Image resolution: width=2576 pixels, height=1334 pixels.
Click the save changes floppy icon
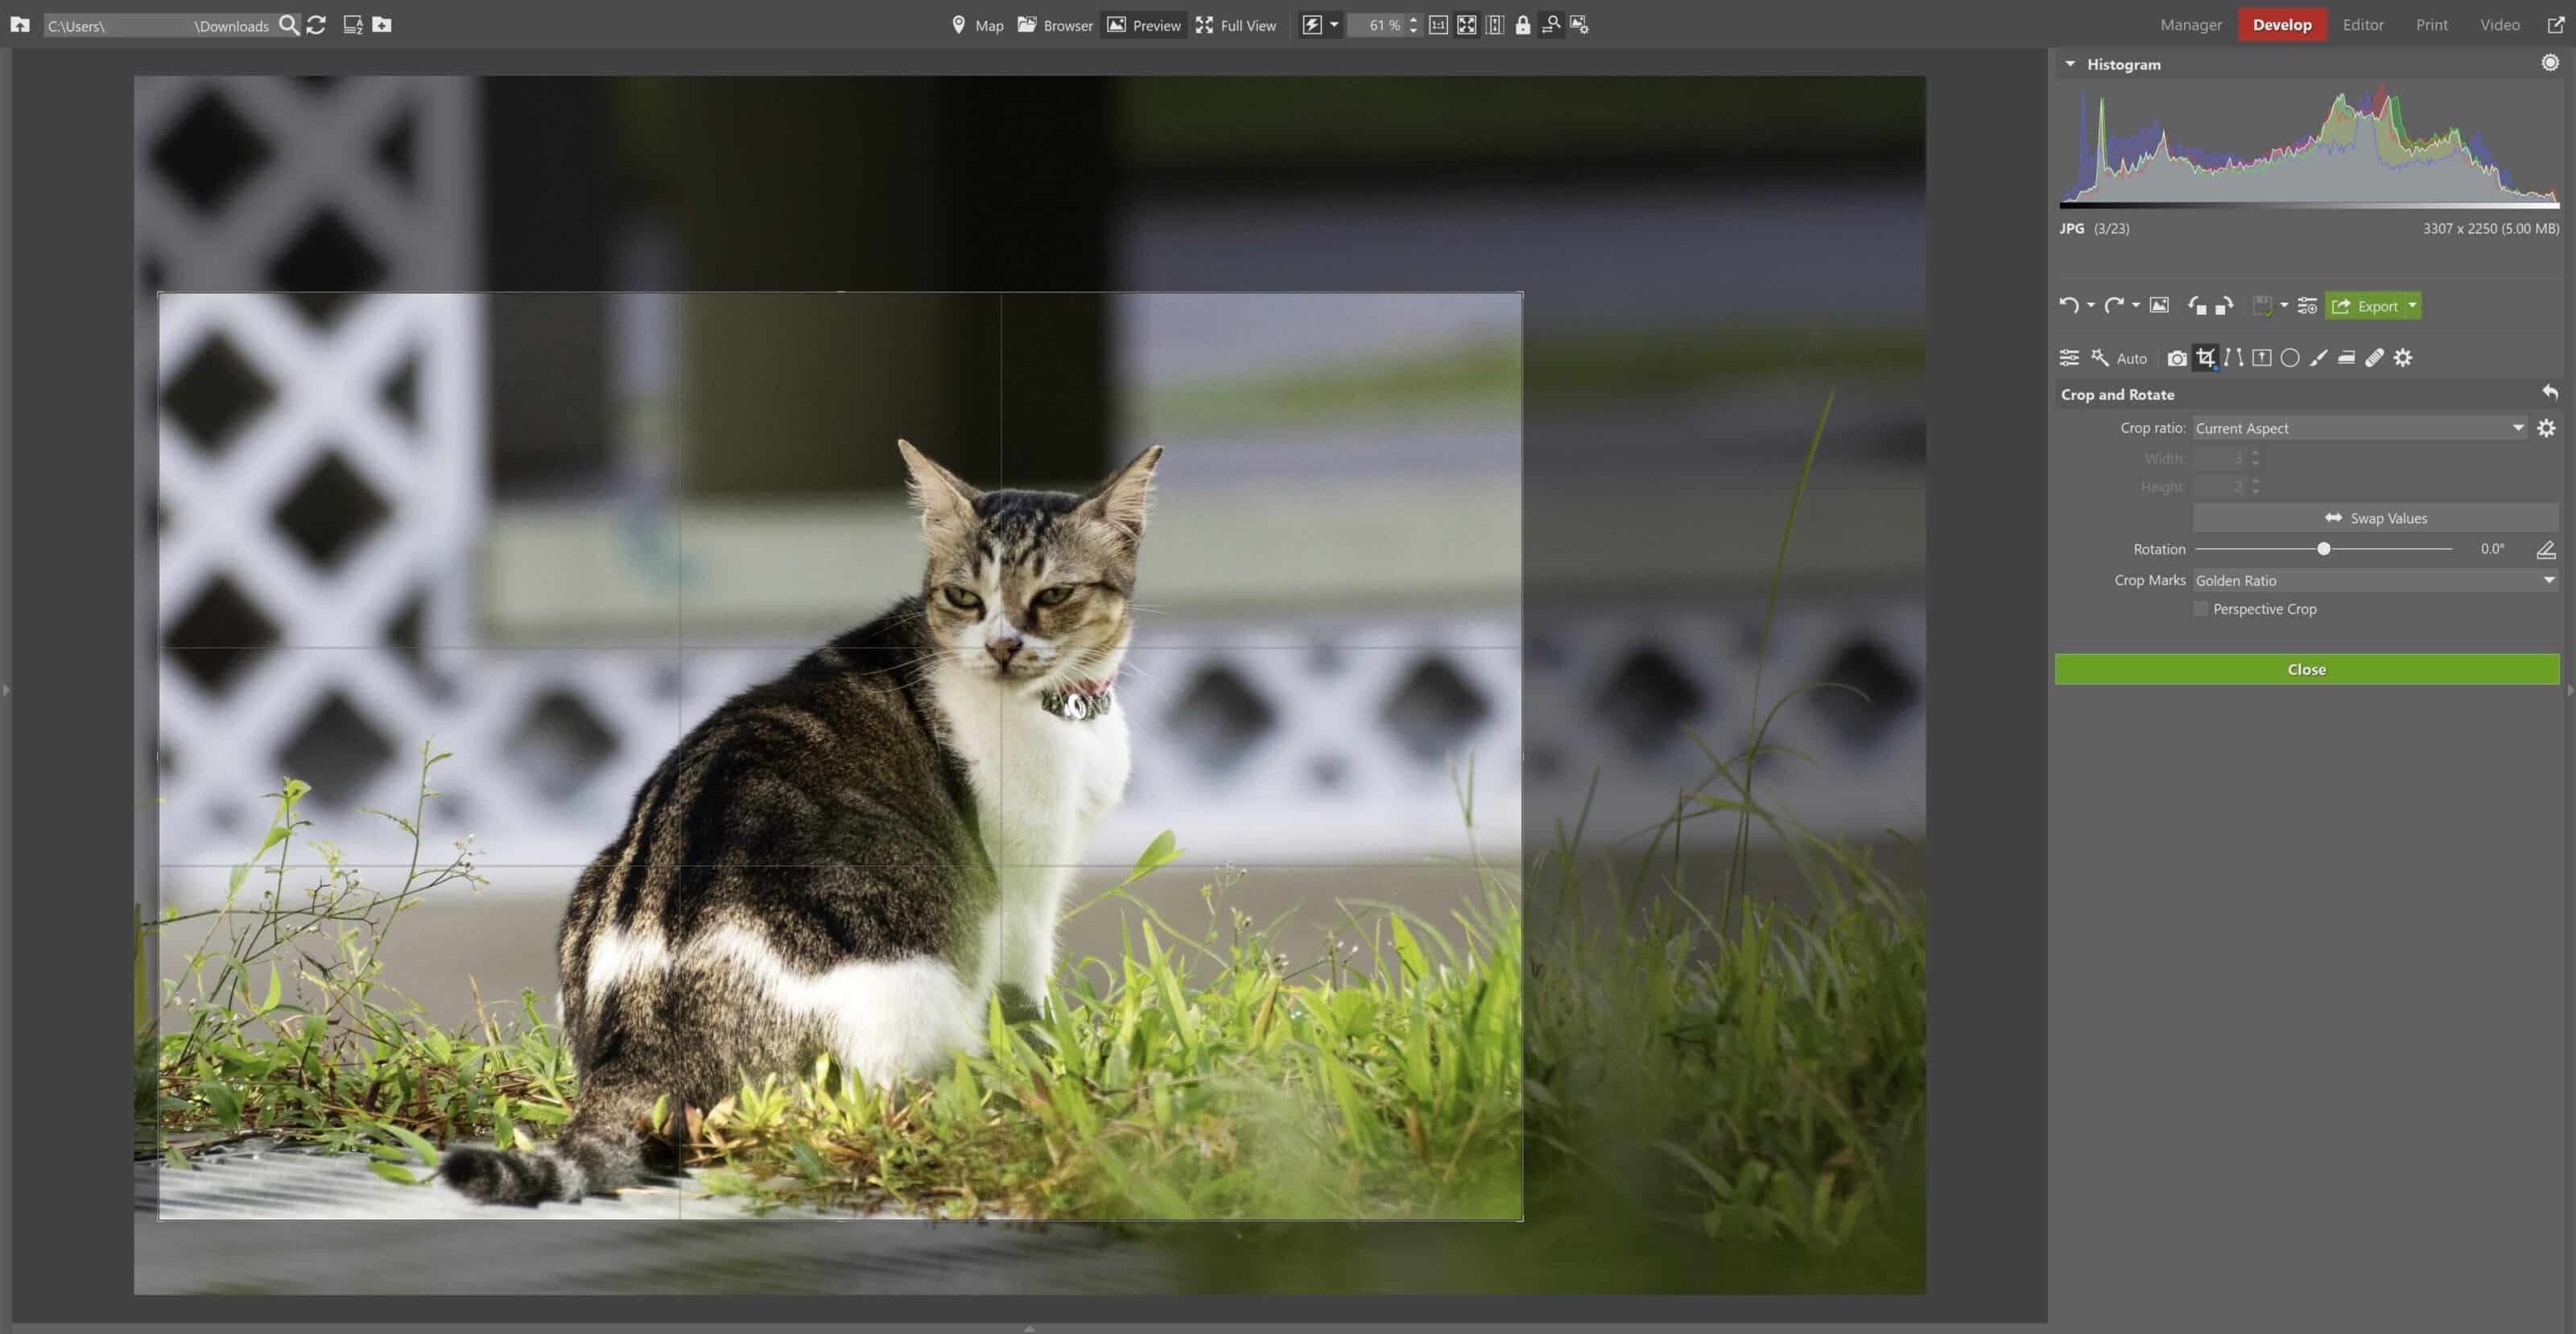(2262, 306)
